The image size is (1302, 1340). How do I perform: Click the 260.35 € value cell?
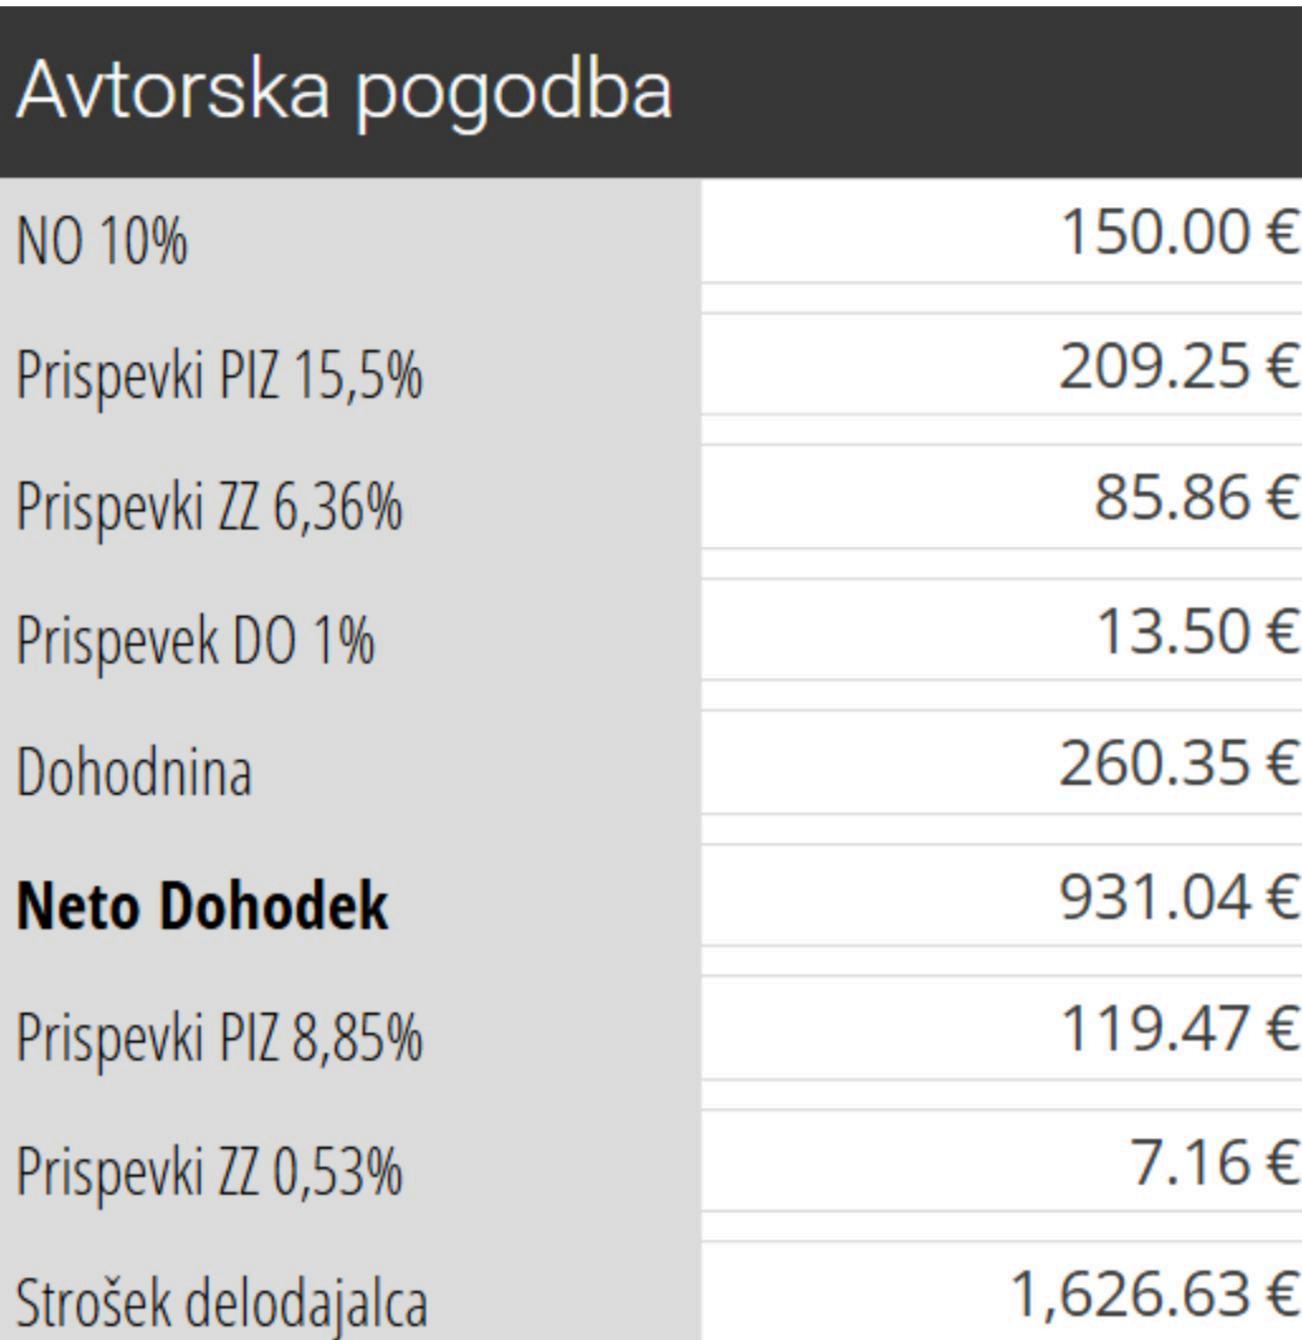1155,764
